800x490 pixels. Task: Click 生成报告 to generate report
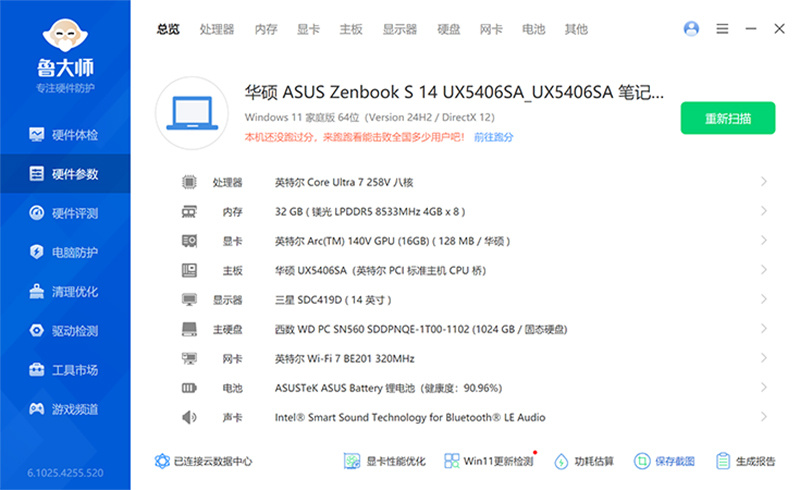(x=745, y=461)
